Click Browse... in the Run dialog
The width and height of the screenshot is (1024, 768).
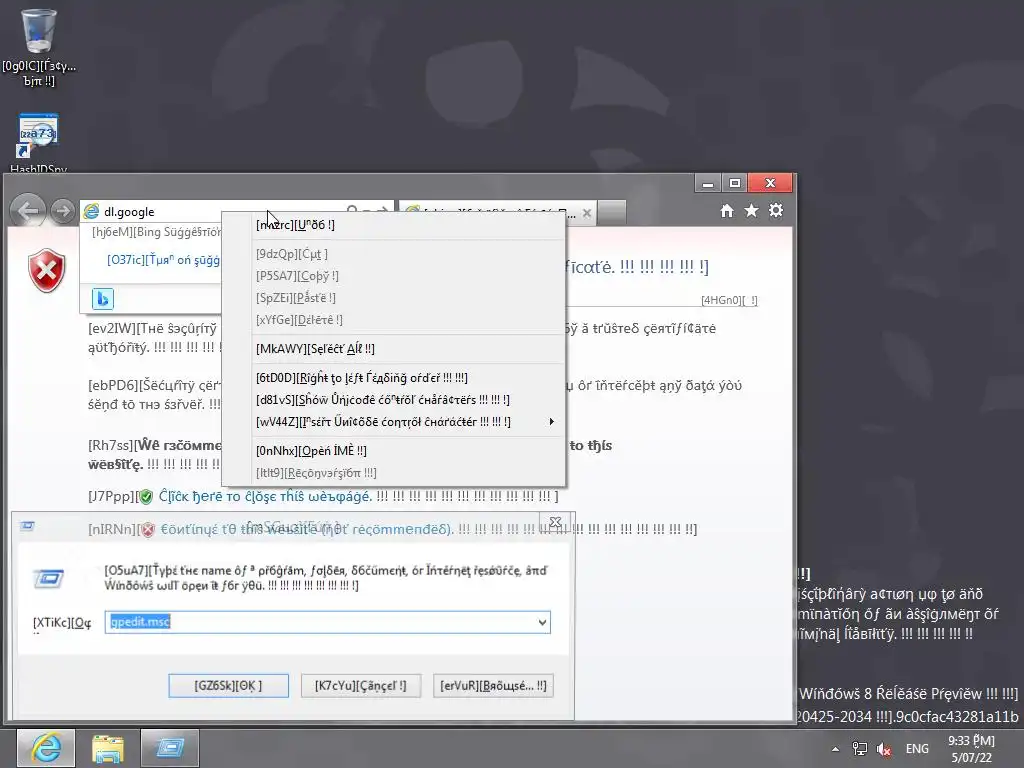[x=493, y=686]
